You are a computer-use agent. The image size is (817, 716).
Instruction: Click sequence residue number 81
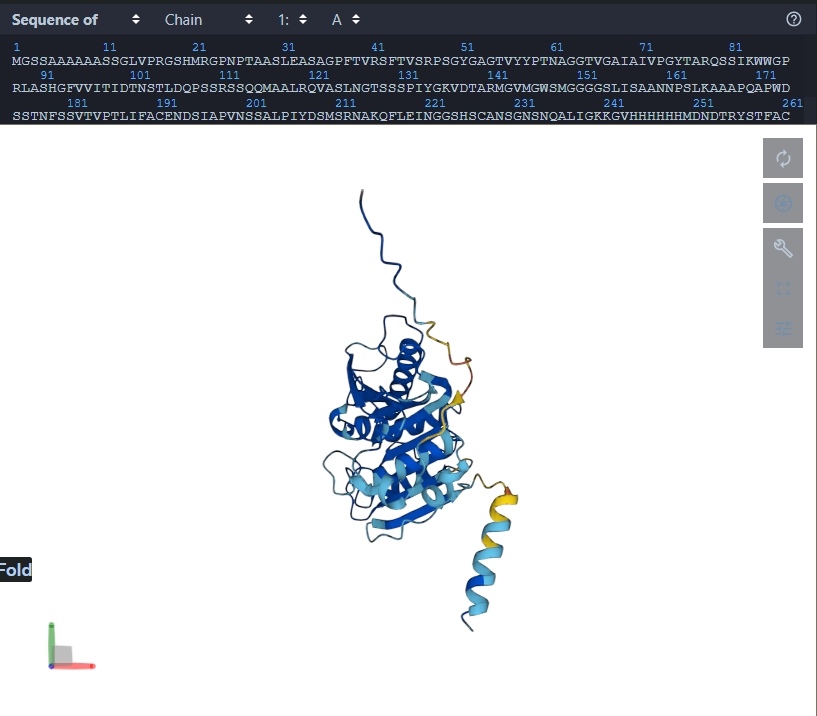pyautogui.click(x=735, y=47)
